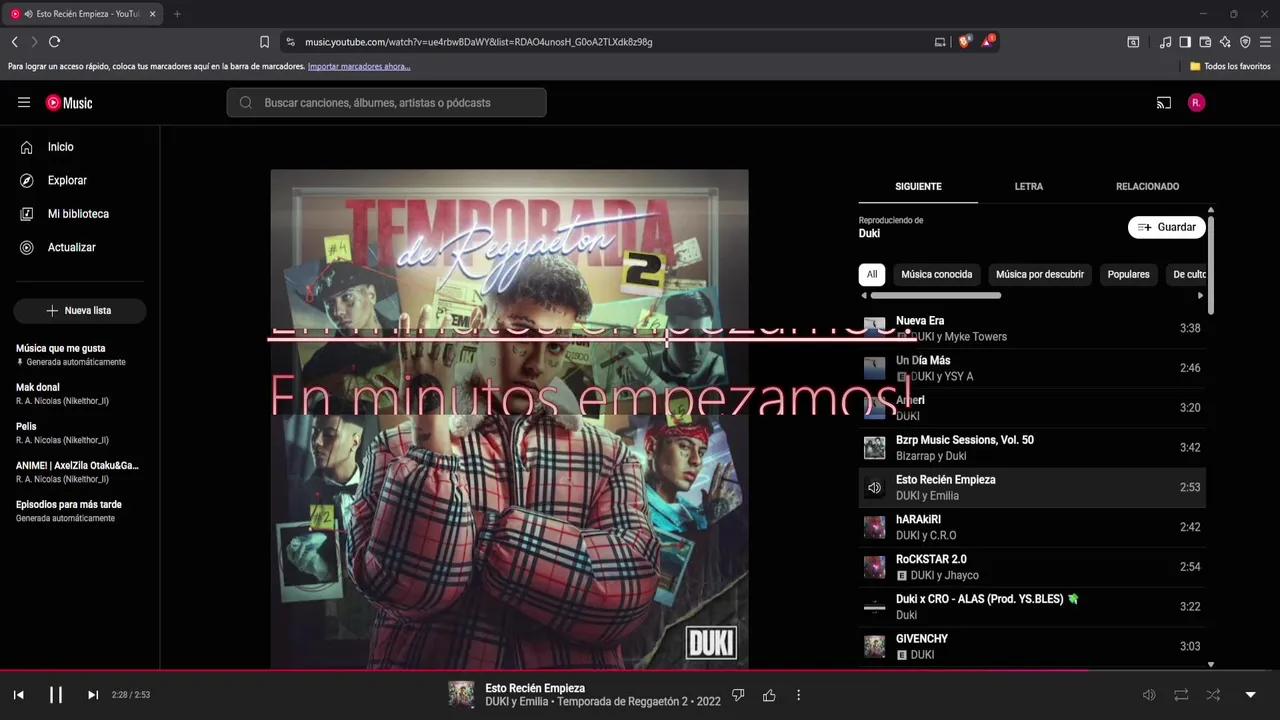
Task: Create a playlist with Nueva lista
Action: (x=80, y=310)
